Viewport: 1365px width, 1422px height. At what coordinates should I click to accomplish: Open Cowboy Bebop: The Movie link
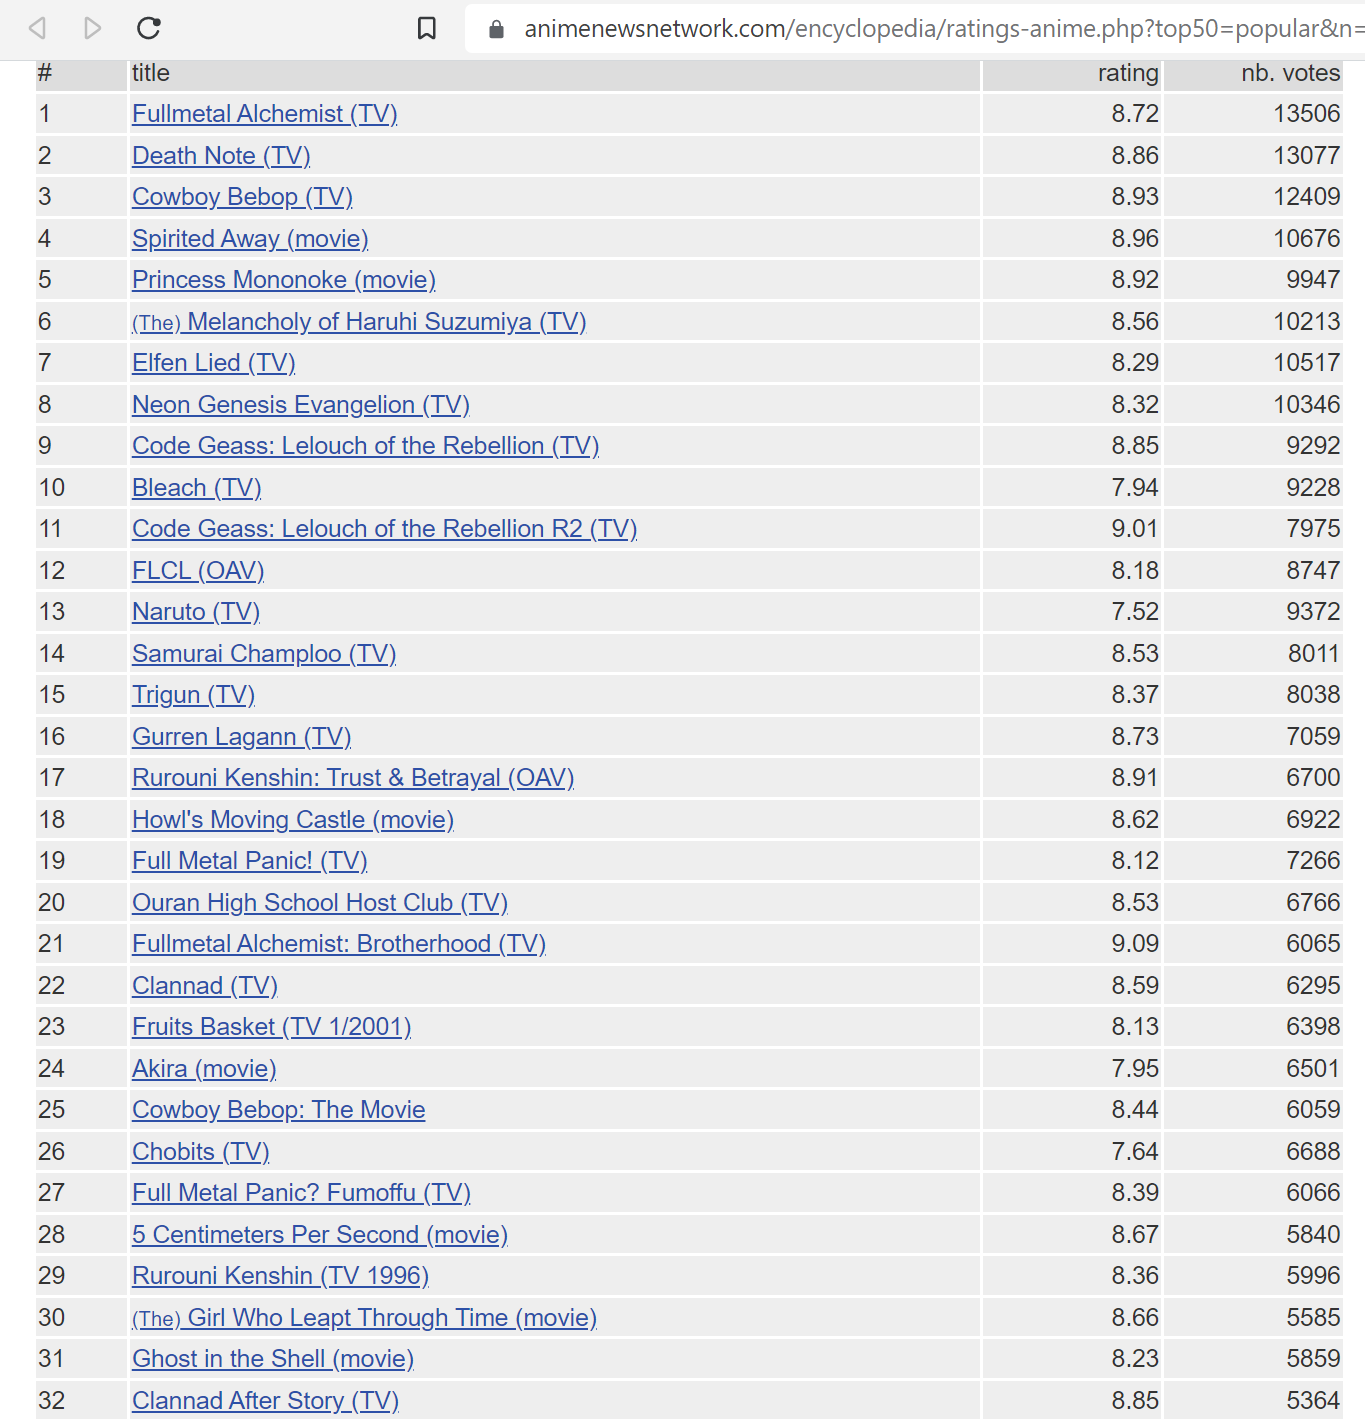[x=279, y=1110]
